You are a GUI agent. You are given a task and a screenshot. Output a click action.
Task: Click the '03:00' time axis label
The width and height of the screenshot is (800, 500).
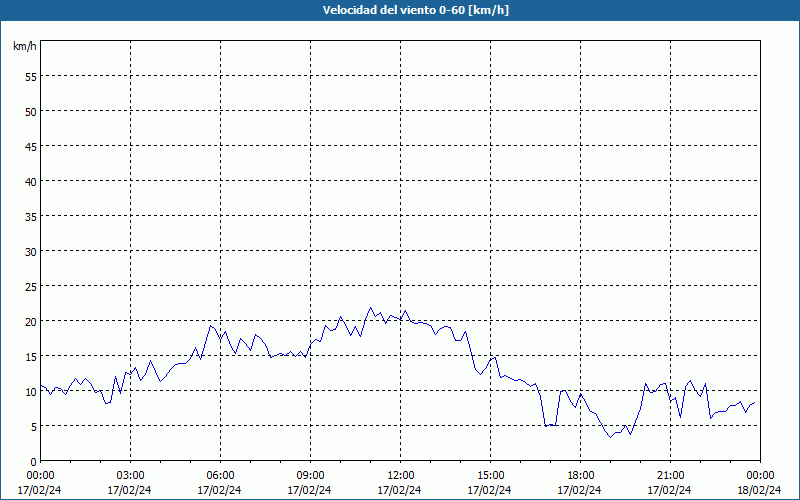coord(130,476)
